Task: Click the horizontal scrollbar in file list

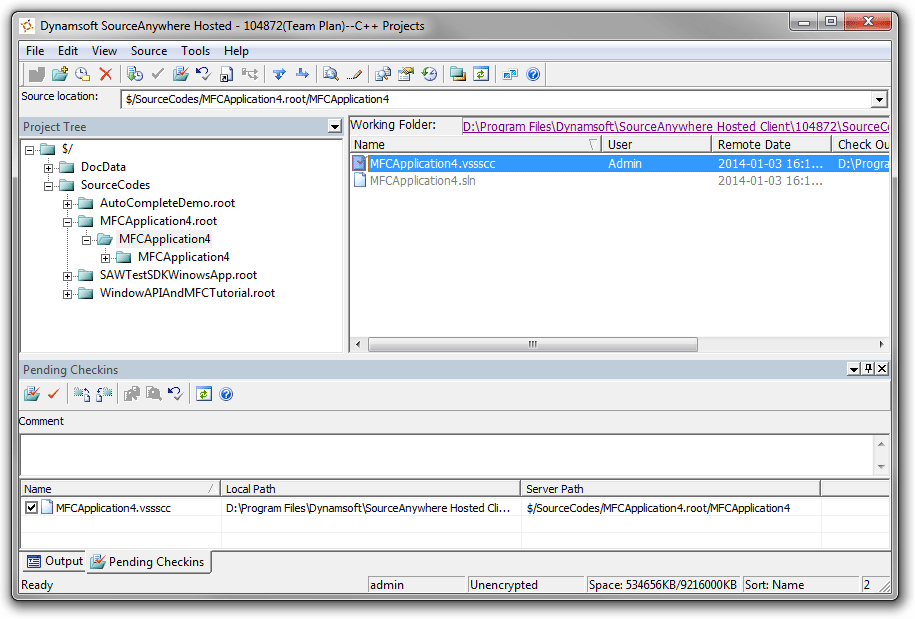Action: (532, 344)
